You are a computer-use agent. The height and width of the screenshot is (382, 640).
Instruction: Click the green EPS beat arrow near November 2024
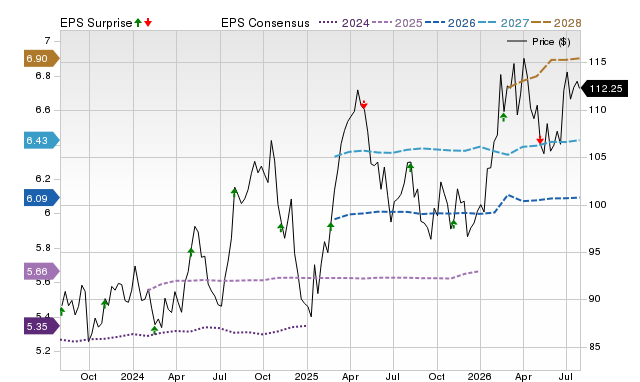pos(281,227)
